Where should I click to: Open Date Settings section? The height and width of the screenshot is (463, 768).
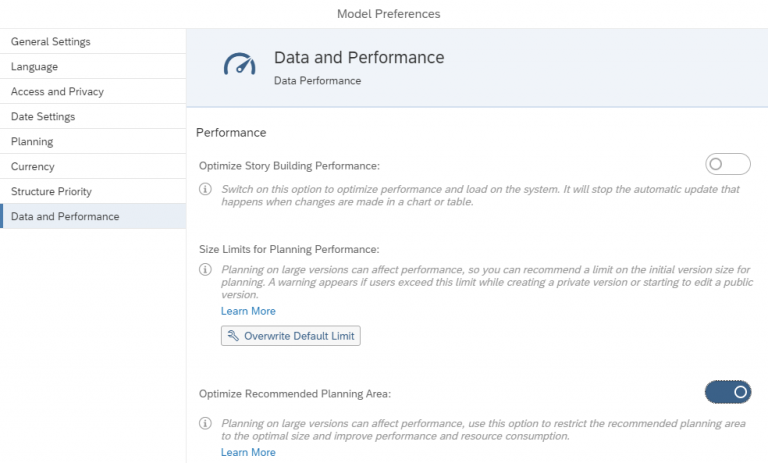click(93, 116)
